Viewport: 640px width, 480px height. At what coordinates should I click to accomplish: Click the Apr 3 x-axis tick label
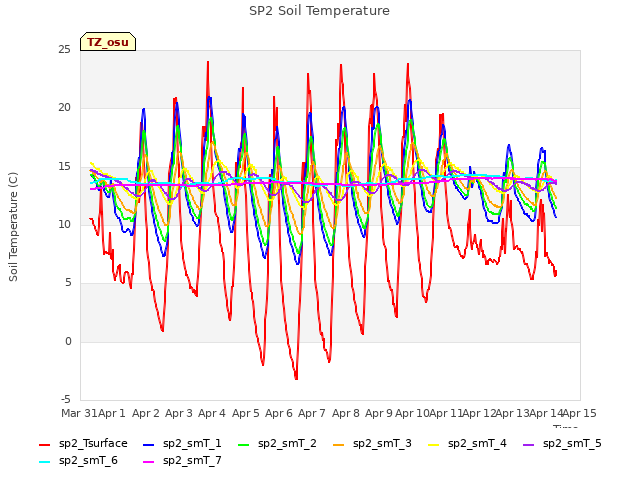pyautogui.click(x=179, y=413)
